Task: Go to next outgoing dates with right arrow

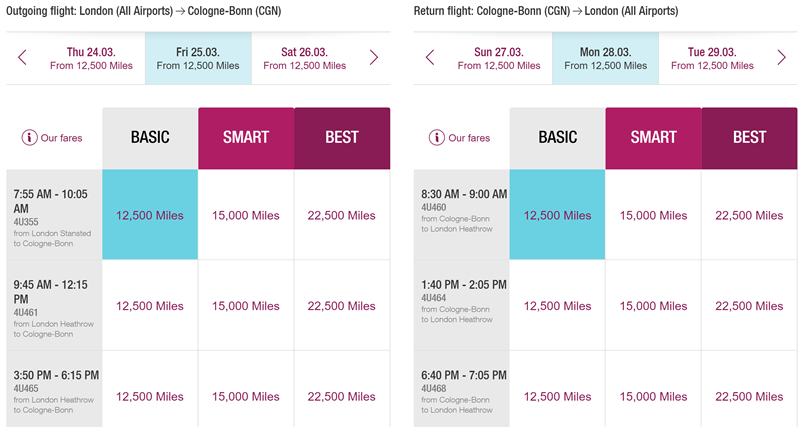Action: [373, 58]
